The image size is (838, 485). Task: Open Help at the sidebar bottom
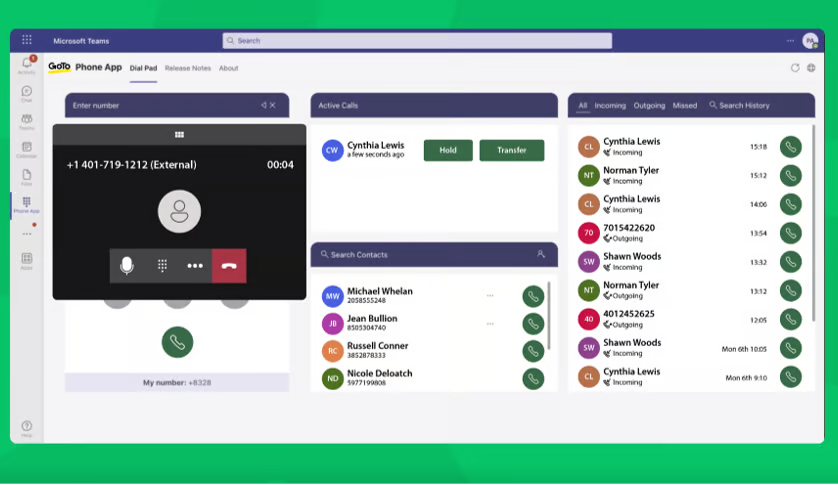pyautogui.click(x=27, y=428)
